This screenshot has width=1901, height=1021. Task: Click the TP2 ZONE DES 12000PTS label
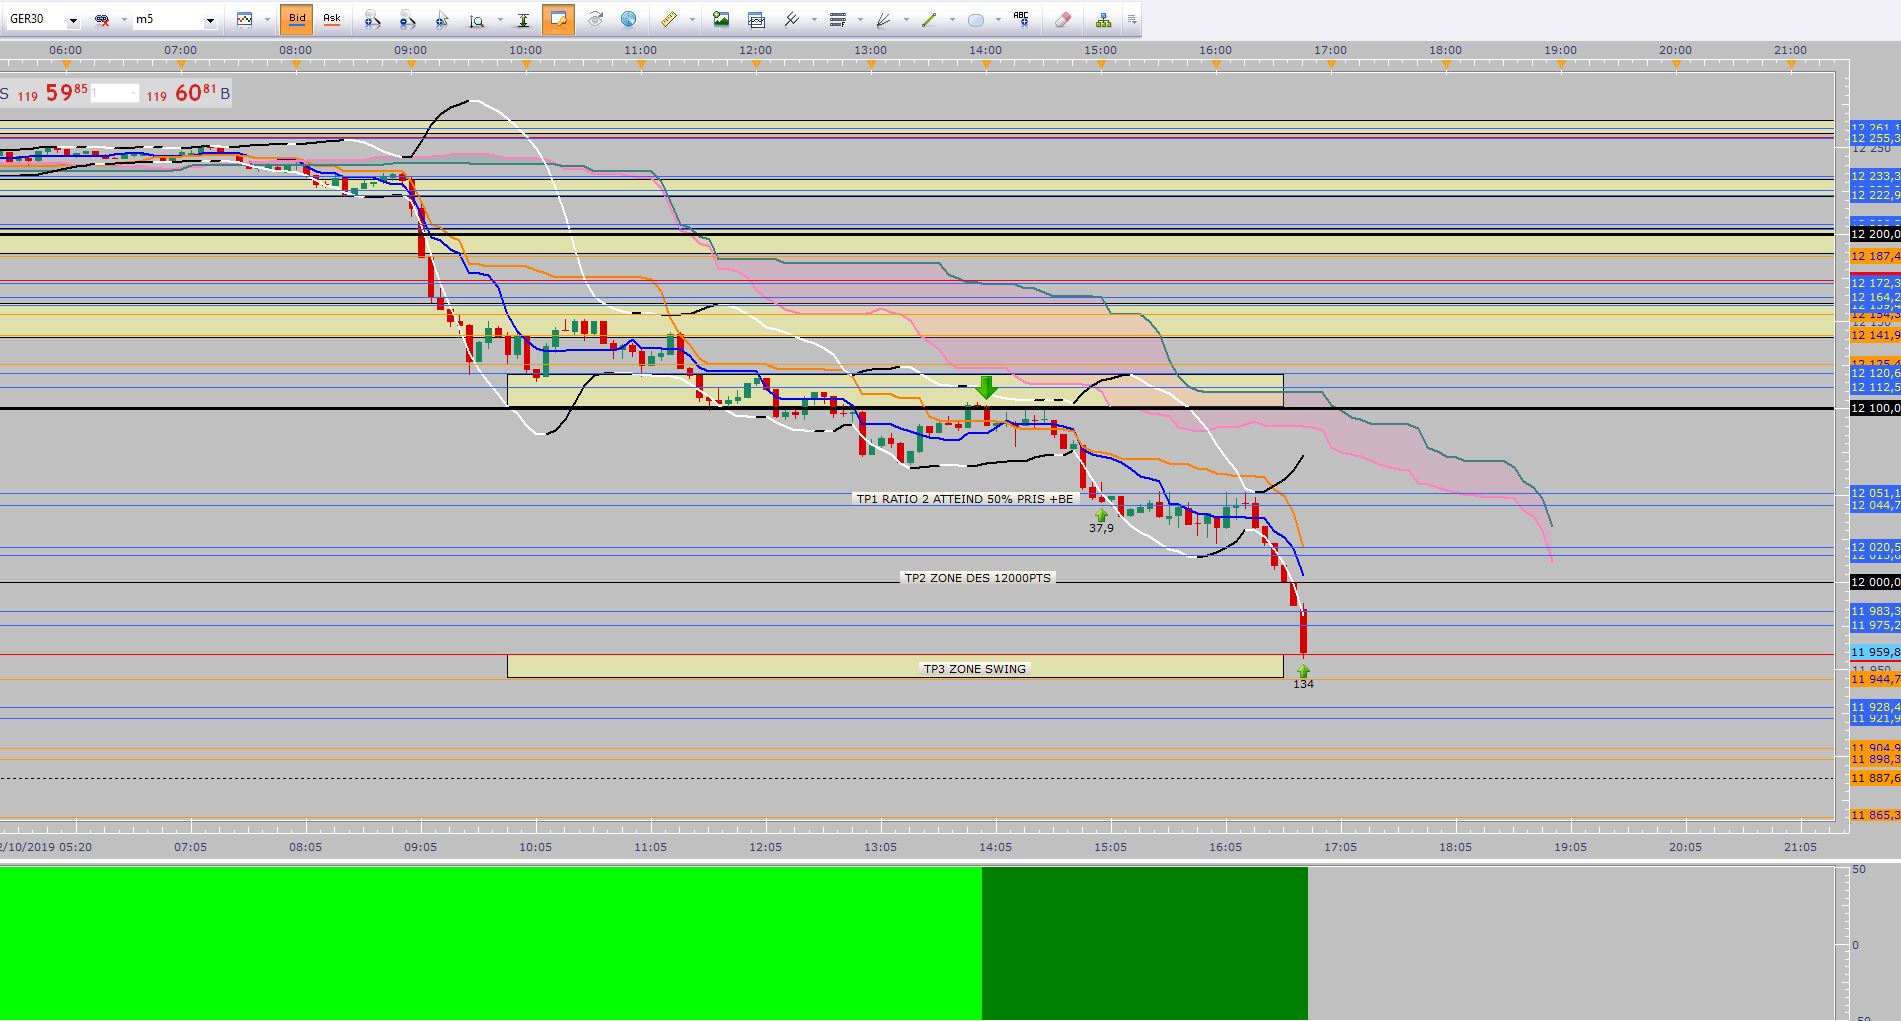pos(978,578)
